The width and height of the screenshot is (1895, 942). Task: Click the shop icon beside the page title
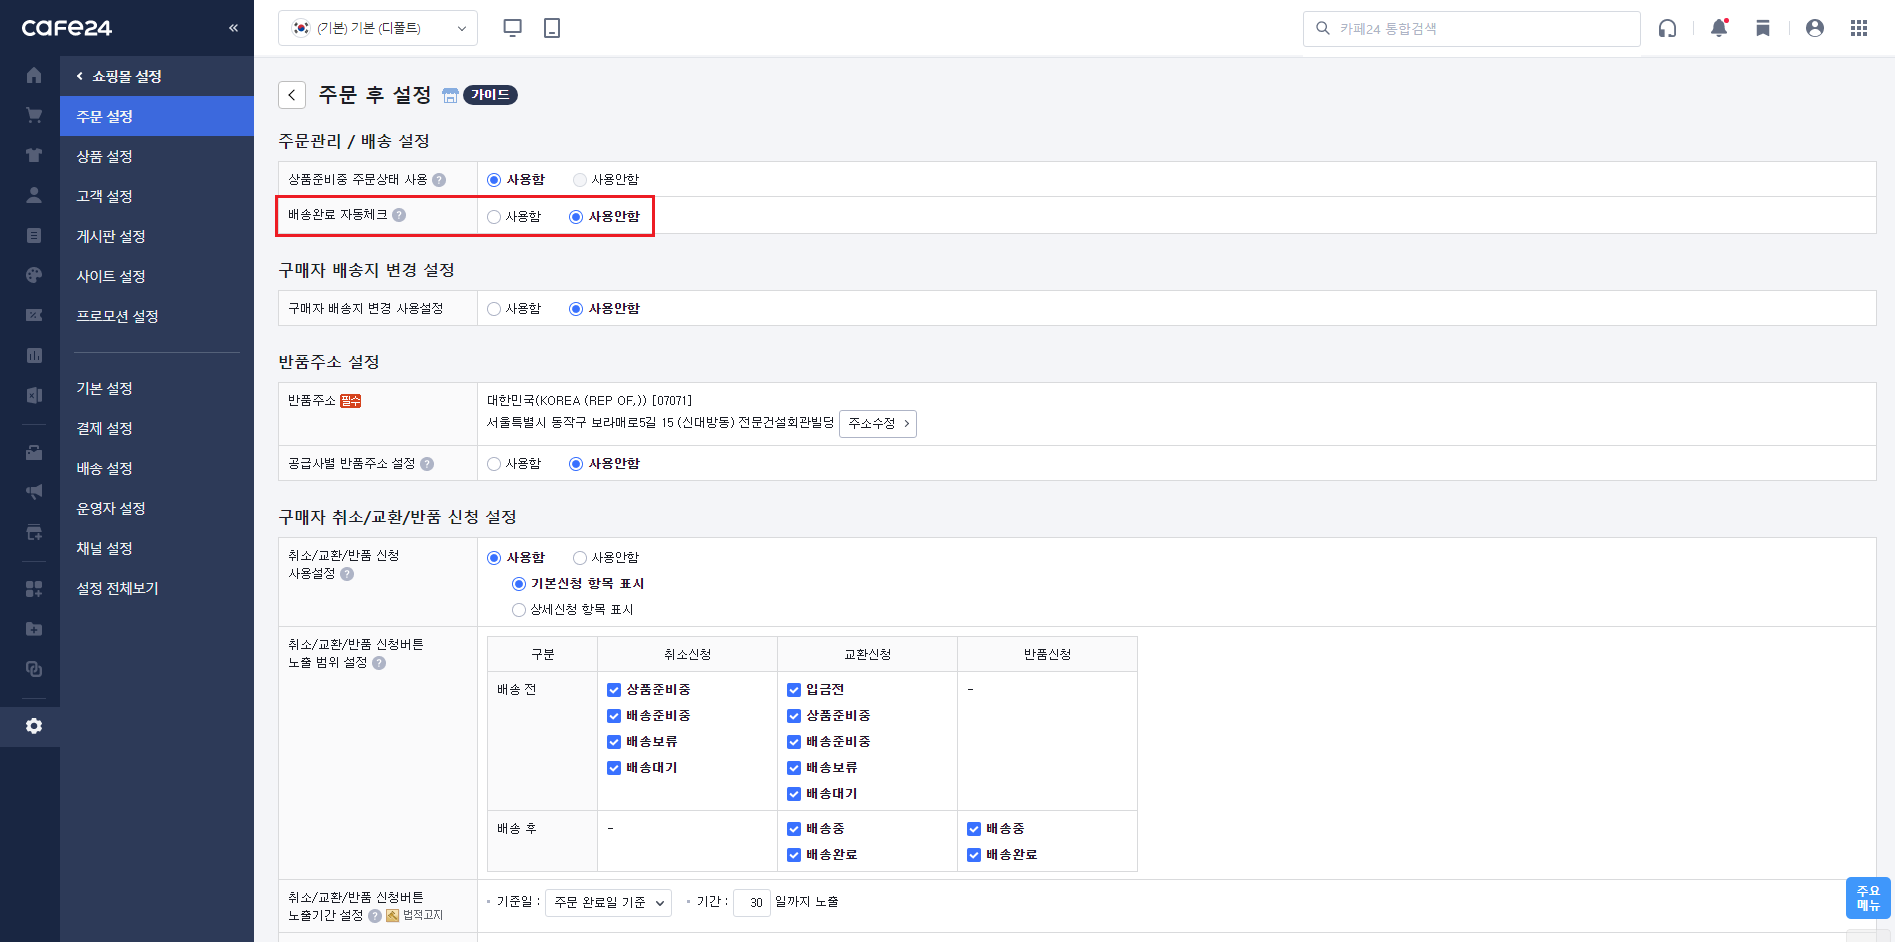tap(450, 95)
